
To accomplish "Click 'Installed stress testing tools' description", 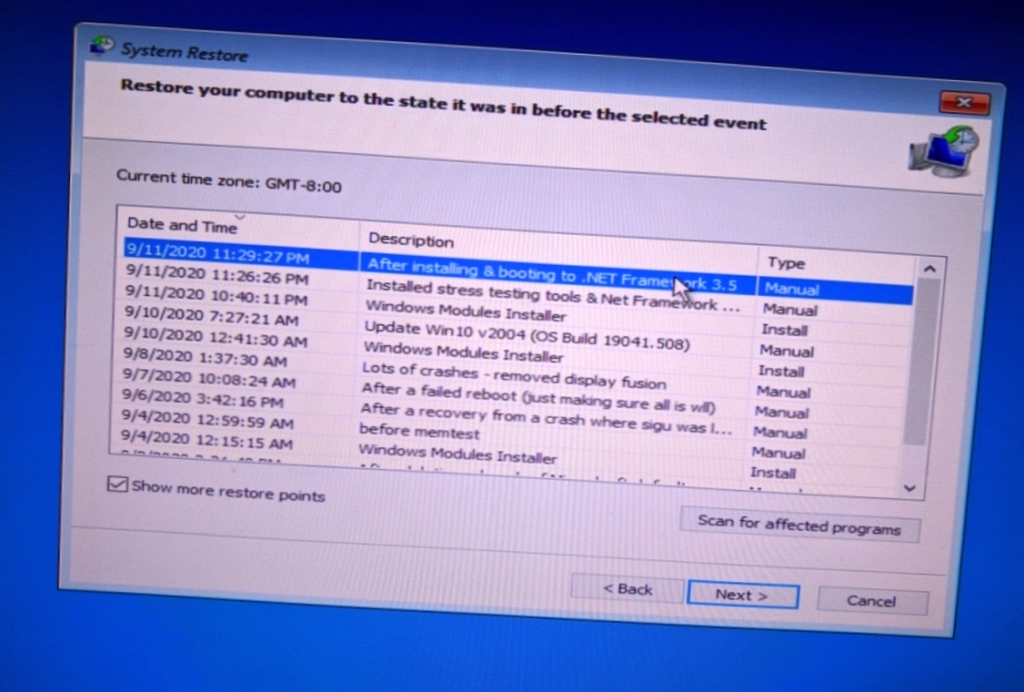I will pyautogui.click(x=552, y=296).
